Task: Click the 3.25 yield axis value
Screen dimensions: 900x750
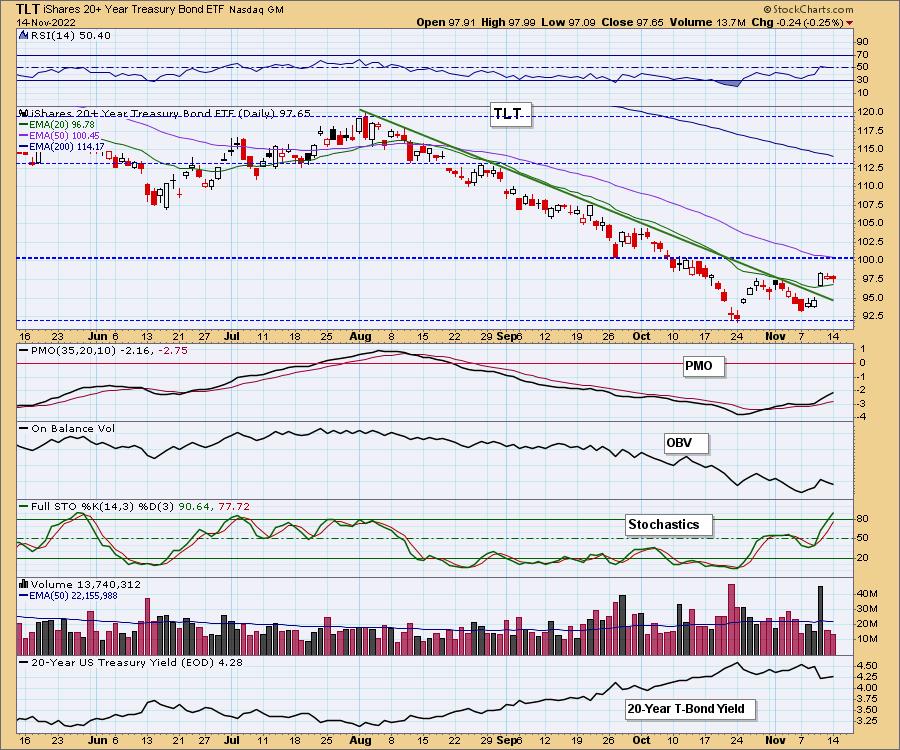Action: coord(868,721)
